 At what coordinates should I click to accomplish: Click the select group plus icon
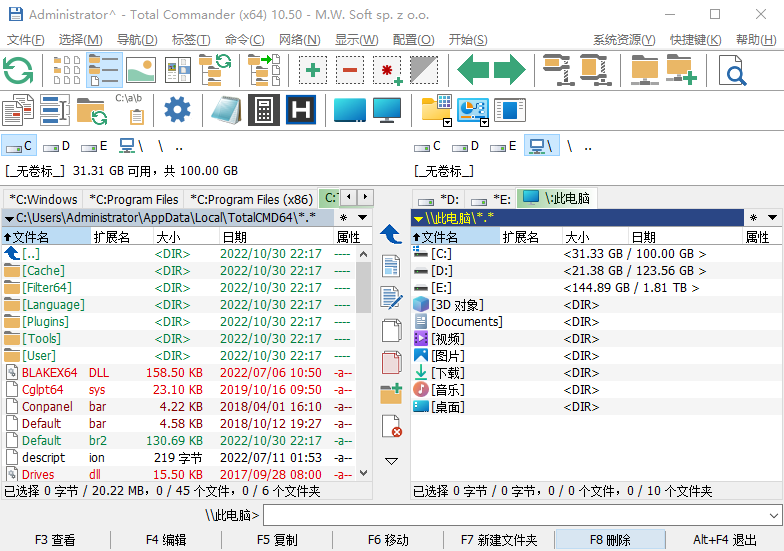click(x=313, y=70)
